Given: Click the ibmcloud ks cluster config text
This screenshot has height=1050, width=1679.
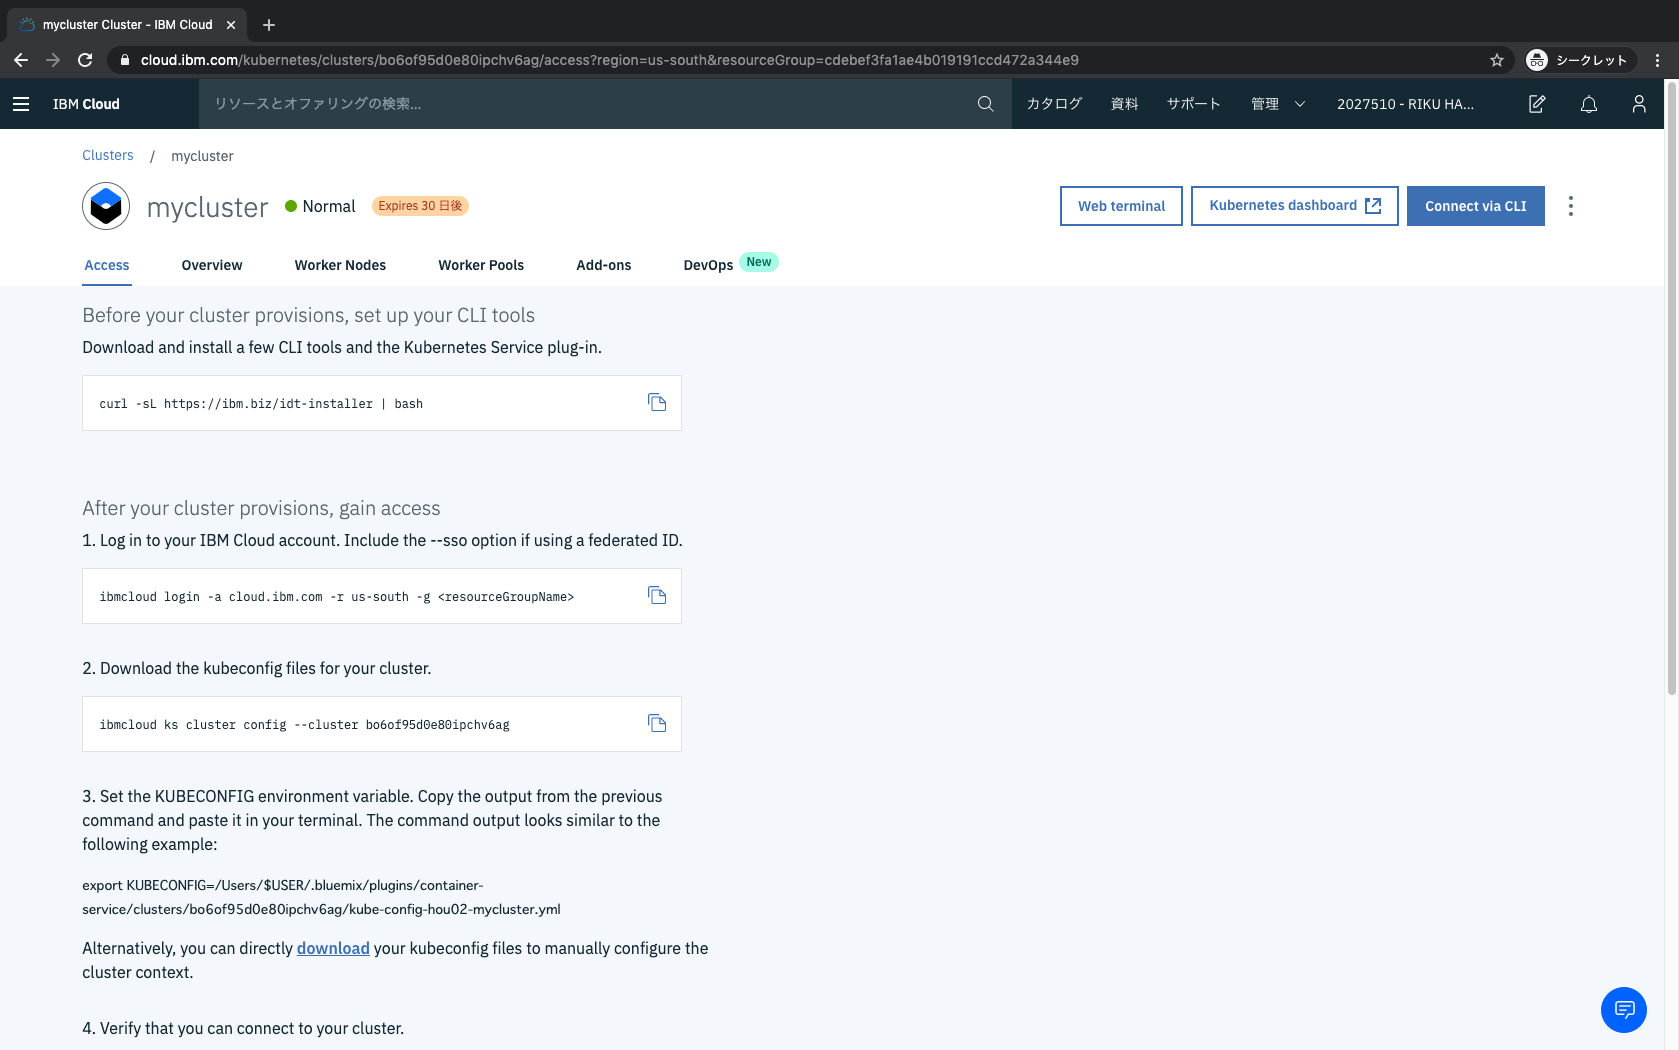Looking at the screenshot, I should point(304,725).
